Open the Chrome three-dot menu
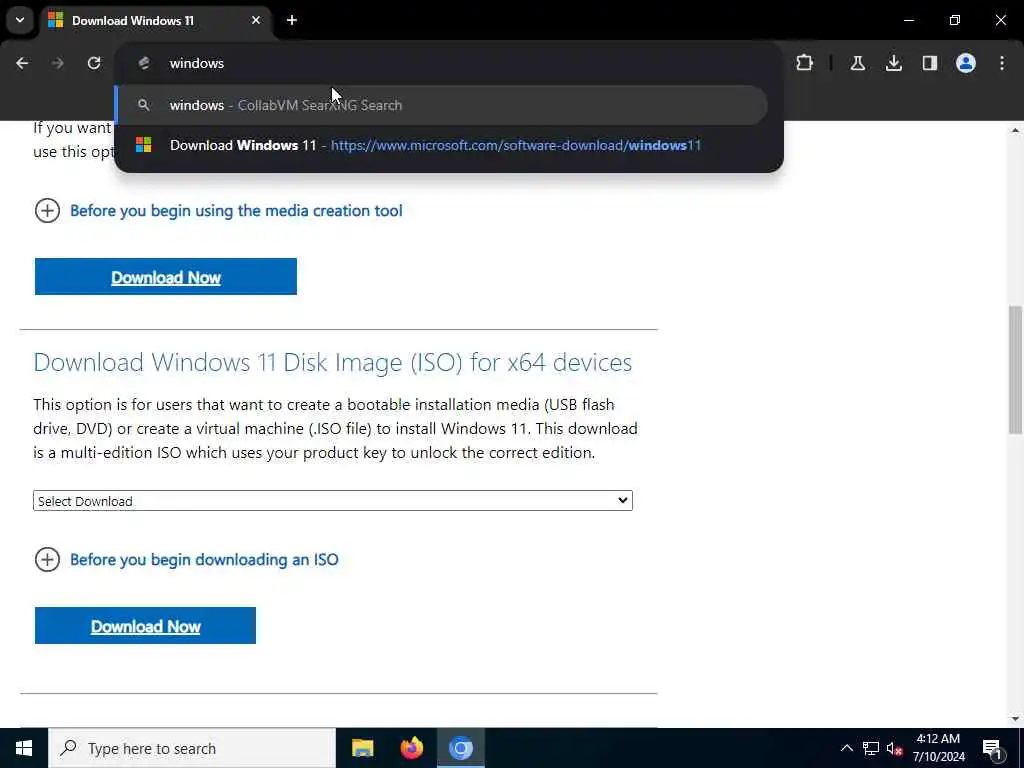This screenshot has width=1024, height=768. tap(1002, 63)
